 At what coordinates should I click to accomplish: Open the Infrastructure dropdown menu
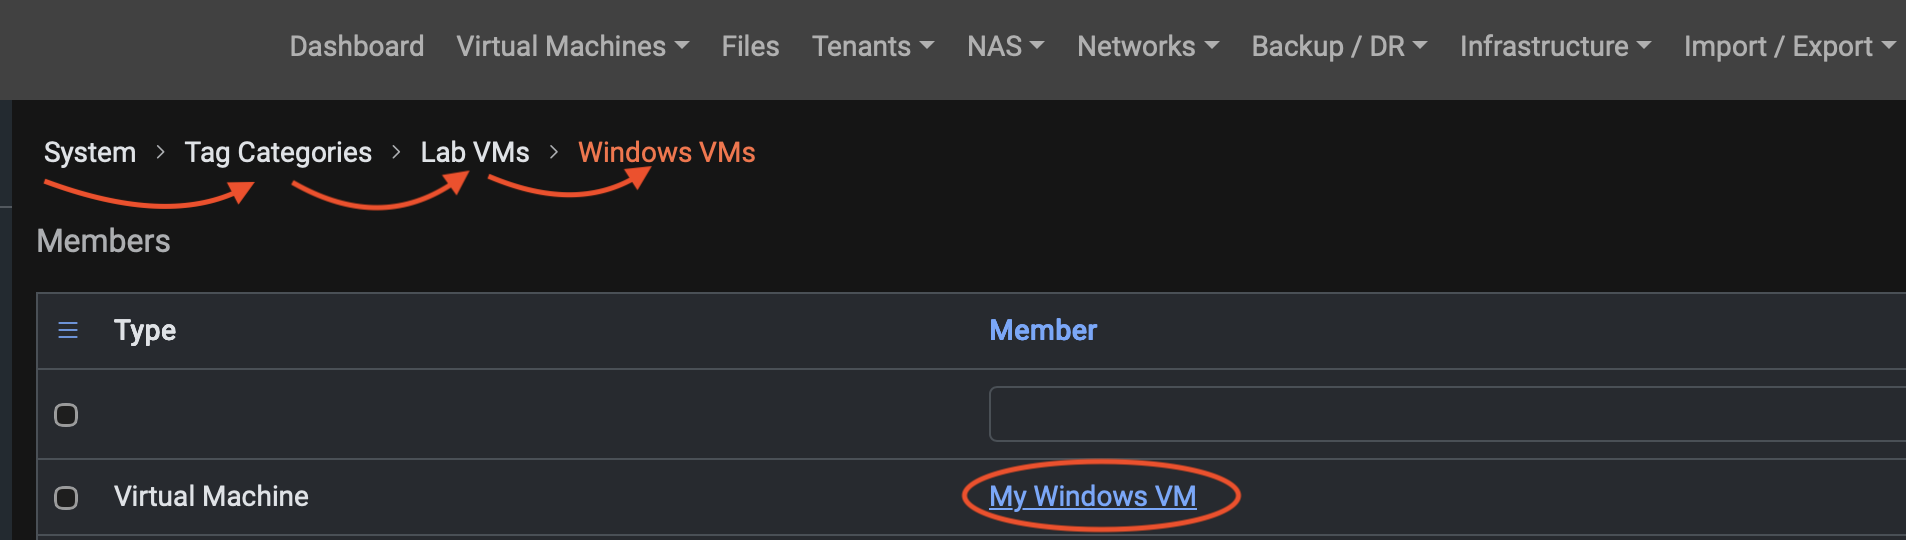pos(1555,47)
